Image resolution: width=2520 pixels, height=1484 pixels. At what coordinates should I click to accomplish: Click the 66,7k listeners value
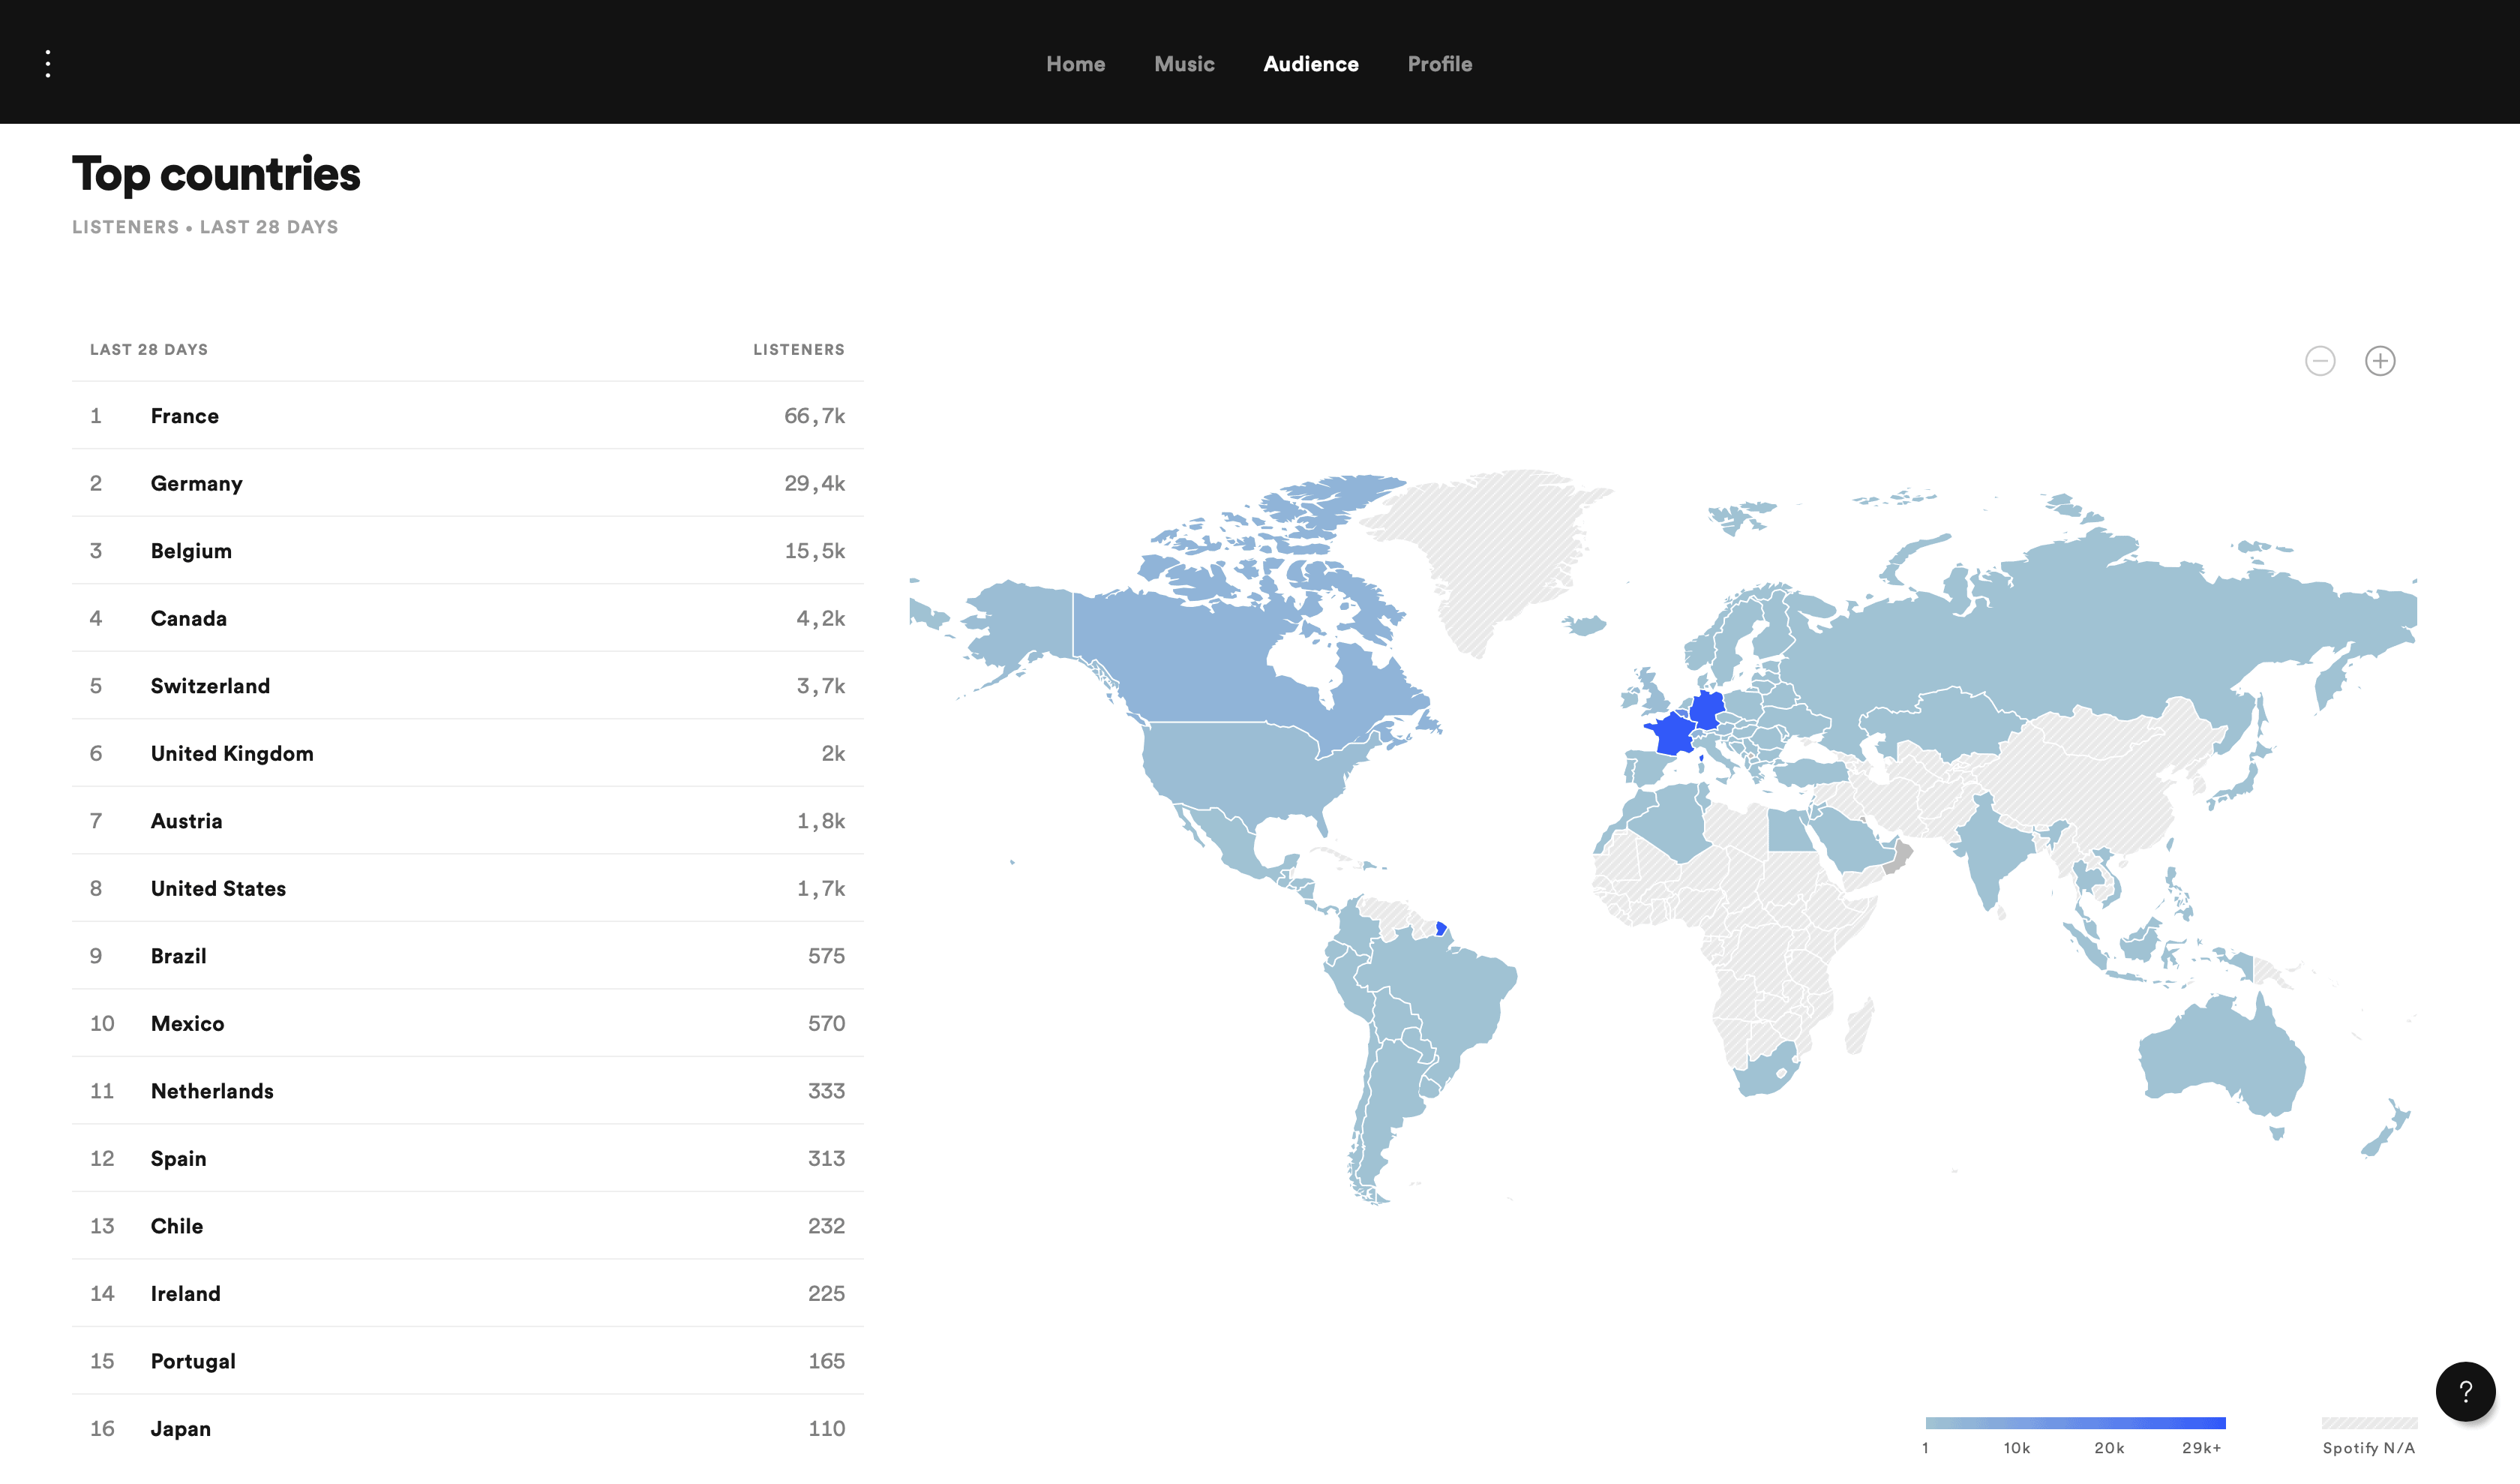click(814, 416)
